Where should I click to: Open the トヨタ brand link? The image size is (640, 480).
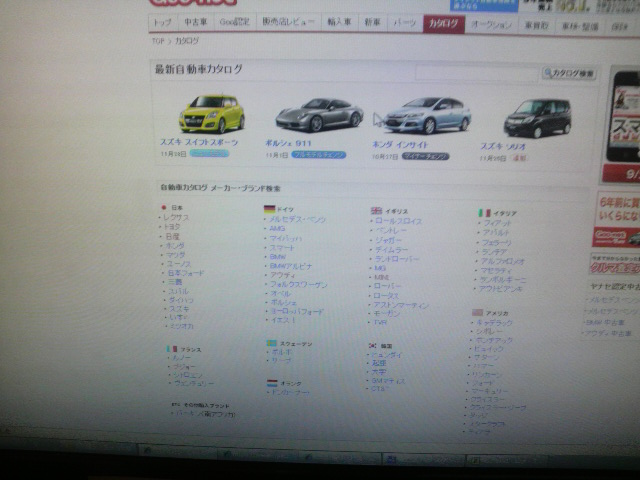(172, 227)
